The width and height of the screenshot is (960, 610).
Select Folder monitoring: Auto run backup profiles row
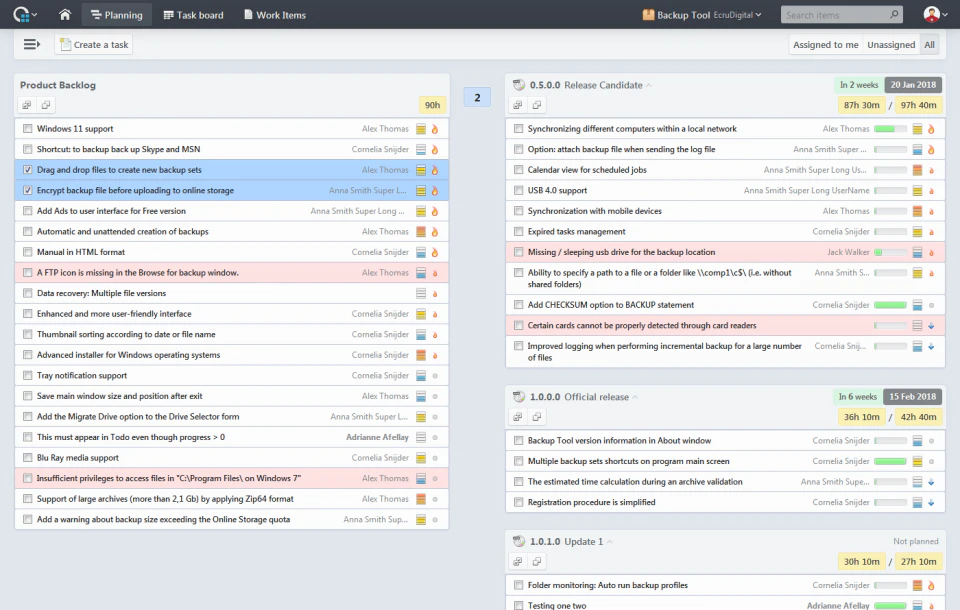726,586
